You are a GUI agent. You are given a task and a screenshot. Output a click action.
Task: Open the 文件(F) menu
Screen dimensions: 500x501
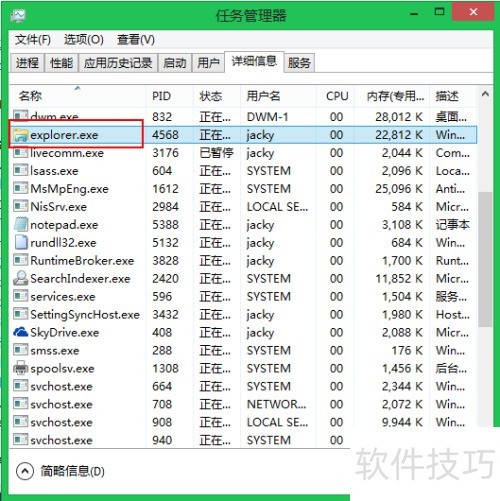pyautogui.click(x=33, y=40)
